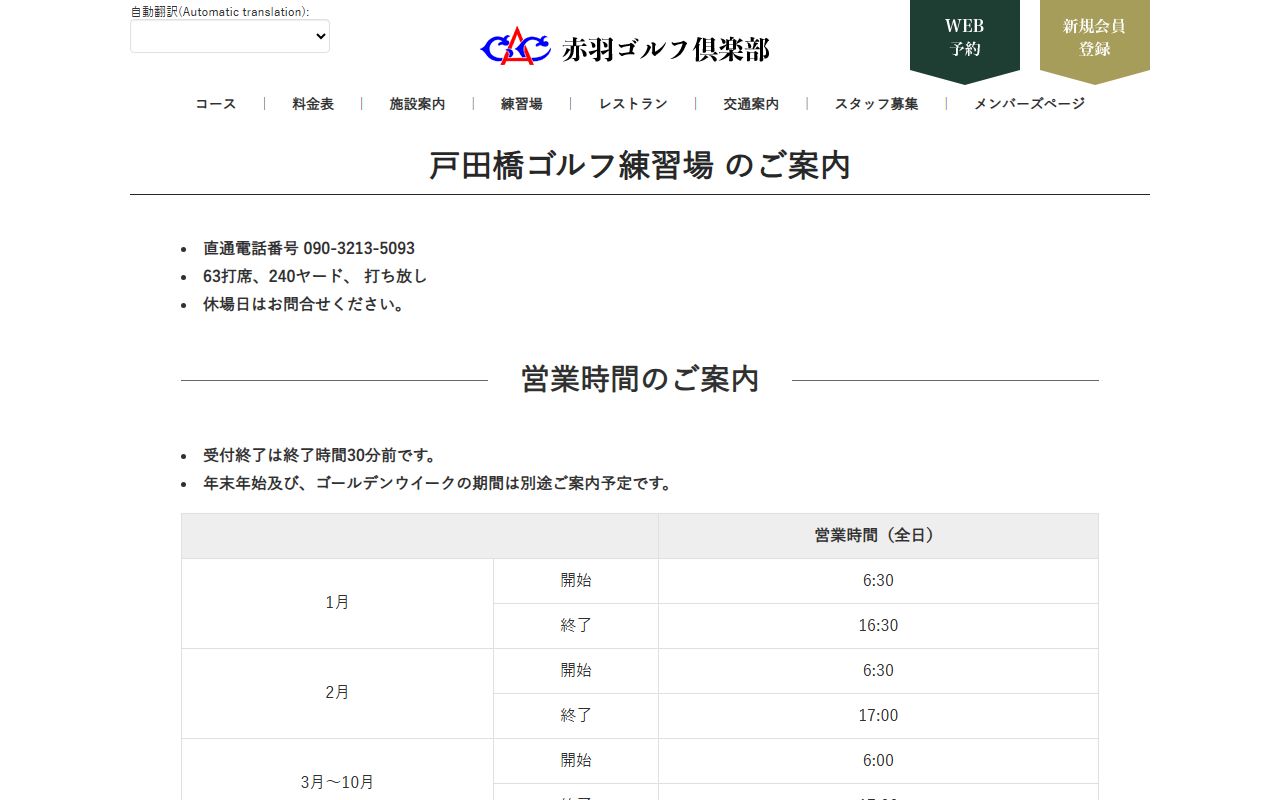
Task: Click the 自動翻訳(Automatic translation) label
Action: tap(220, 11)
